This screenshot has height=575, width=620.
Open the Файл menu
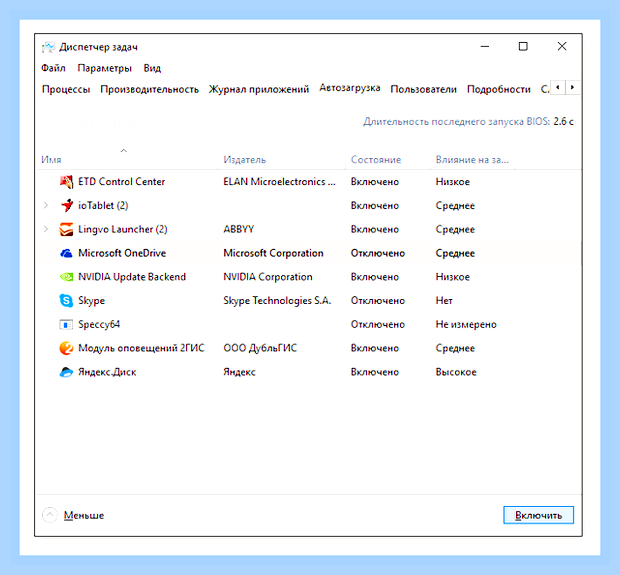click(53, 68)
